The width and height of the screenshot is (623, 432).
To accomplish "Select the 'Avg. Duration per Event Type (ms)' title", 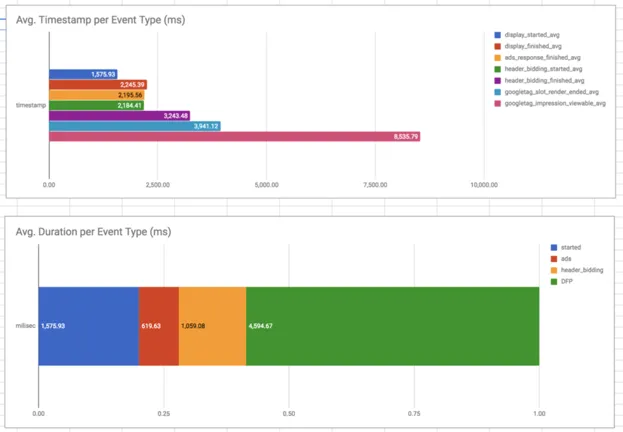I will coord(97,231).
